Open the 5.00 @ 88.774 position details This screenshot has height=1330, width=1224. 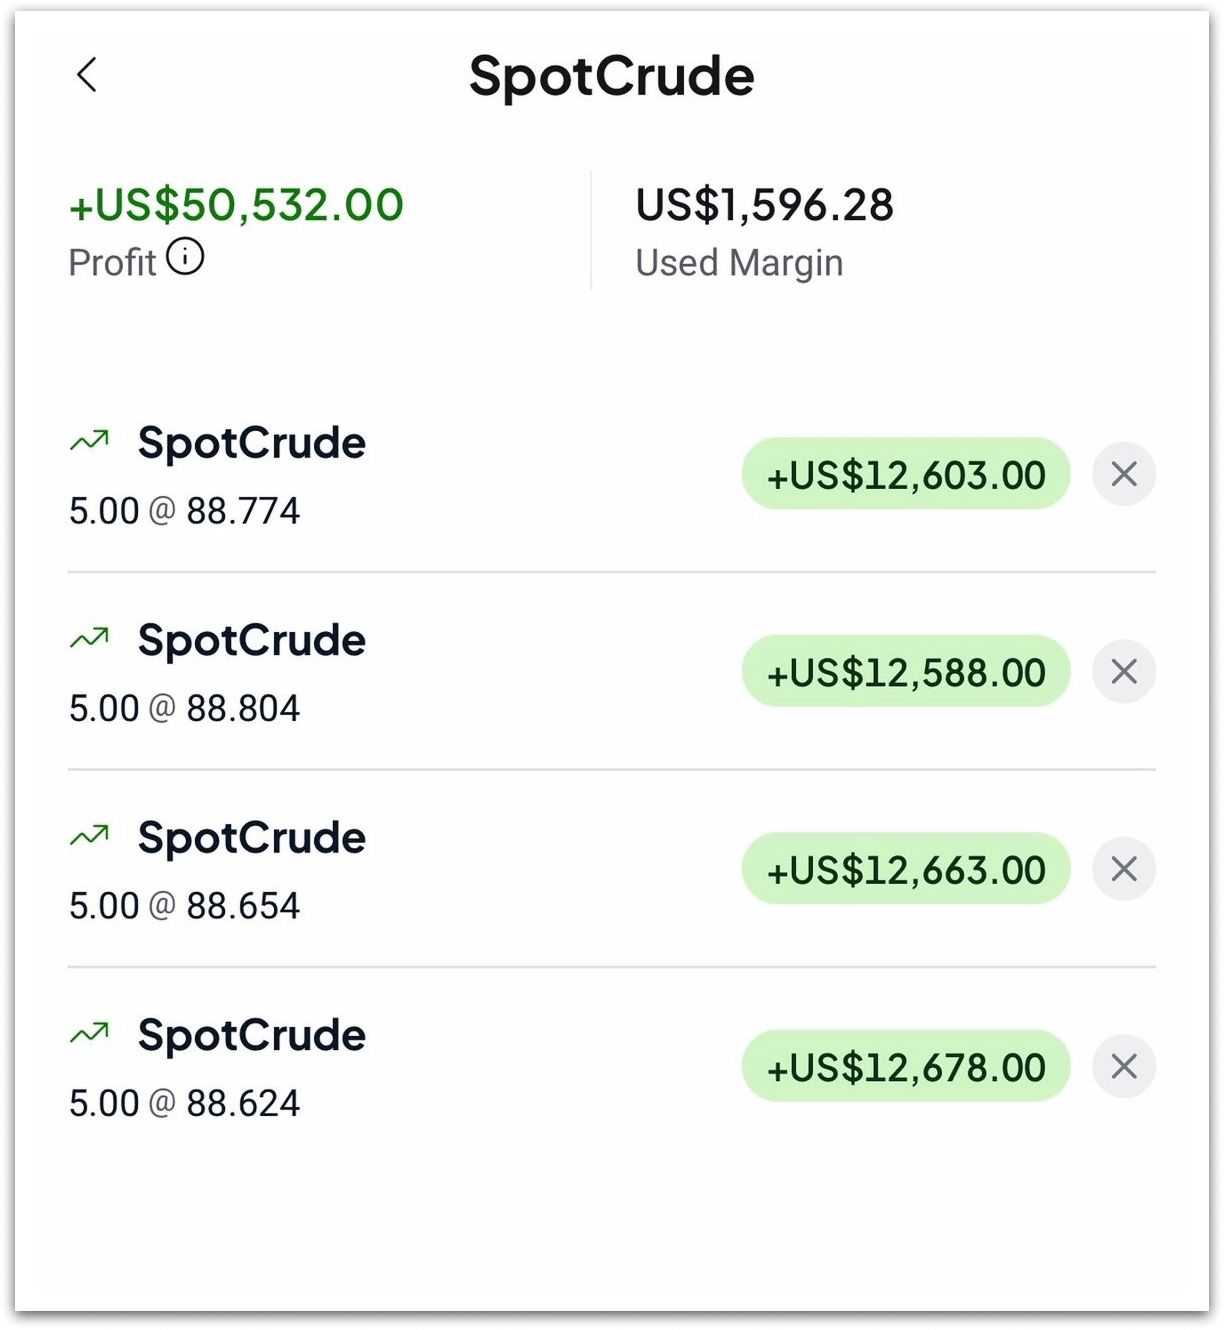(184, 511)
